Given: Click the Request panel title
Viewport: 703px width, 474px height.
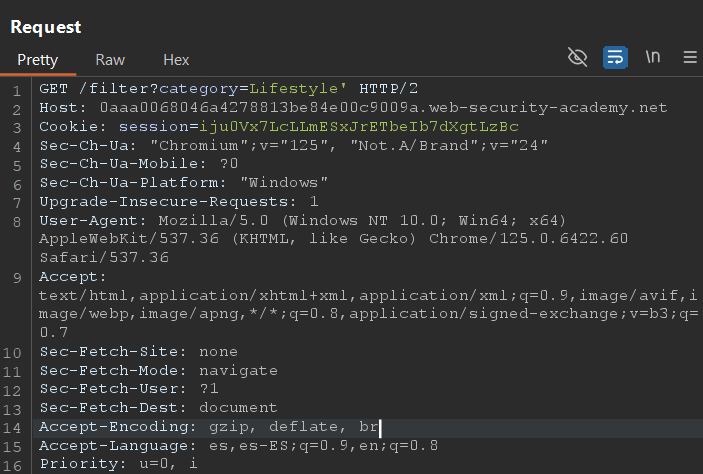Looking at the screenshot, I should pos(46,27).
